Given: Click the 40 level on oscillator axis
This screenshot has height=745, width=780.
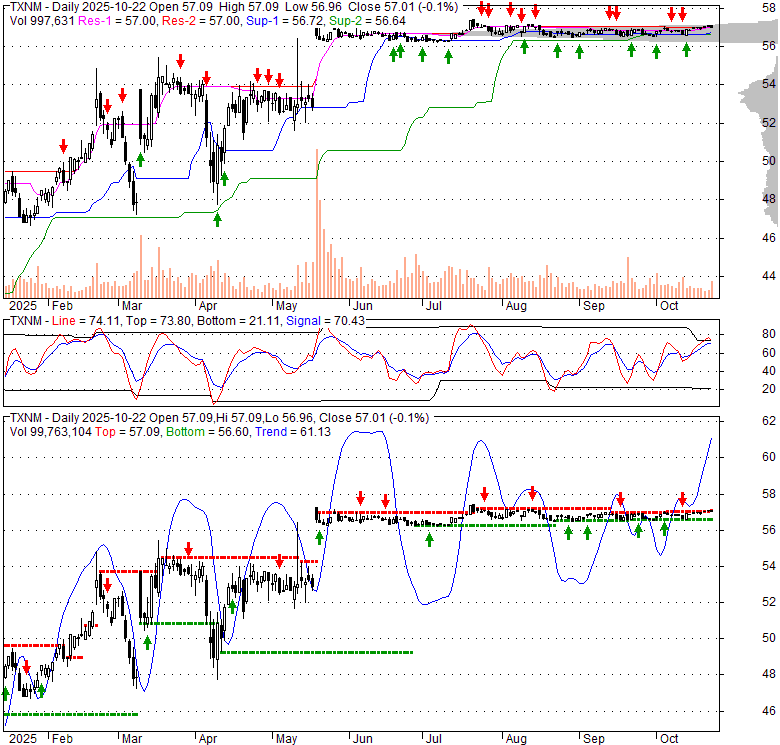Looking at the screenshot, I should [769, 371].
